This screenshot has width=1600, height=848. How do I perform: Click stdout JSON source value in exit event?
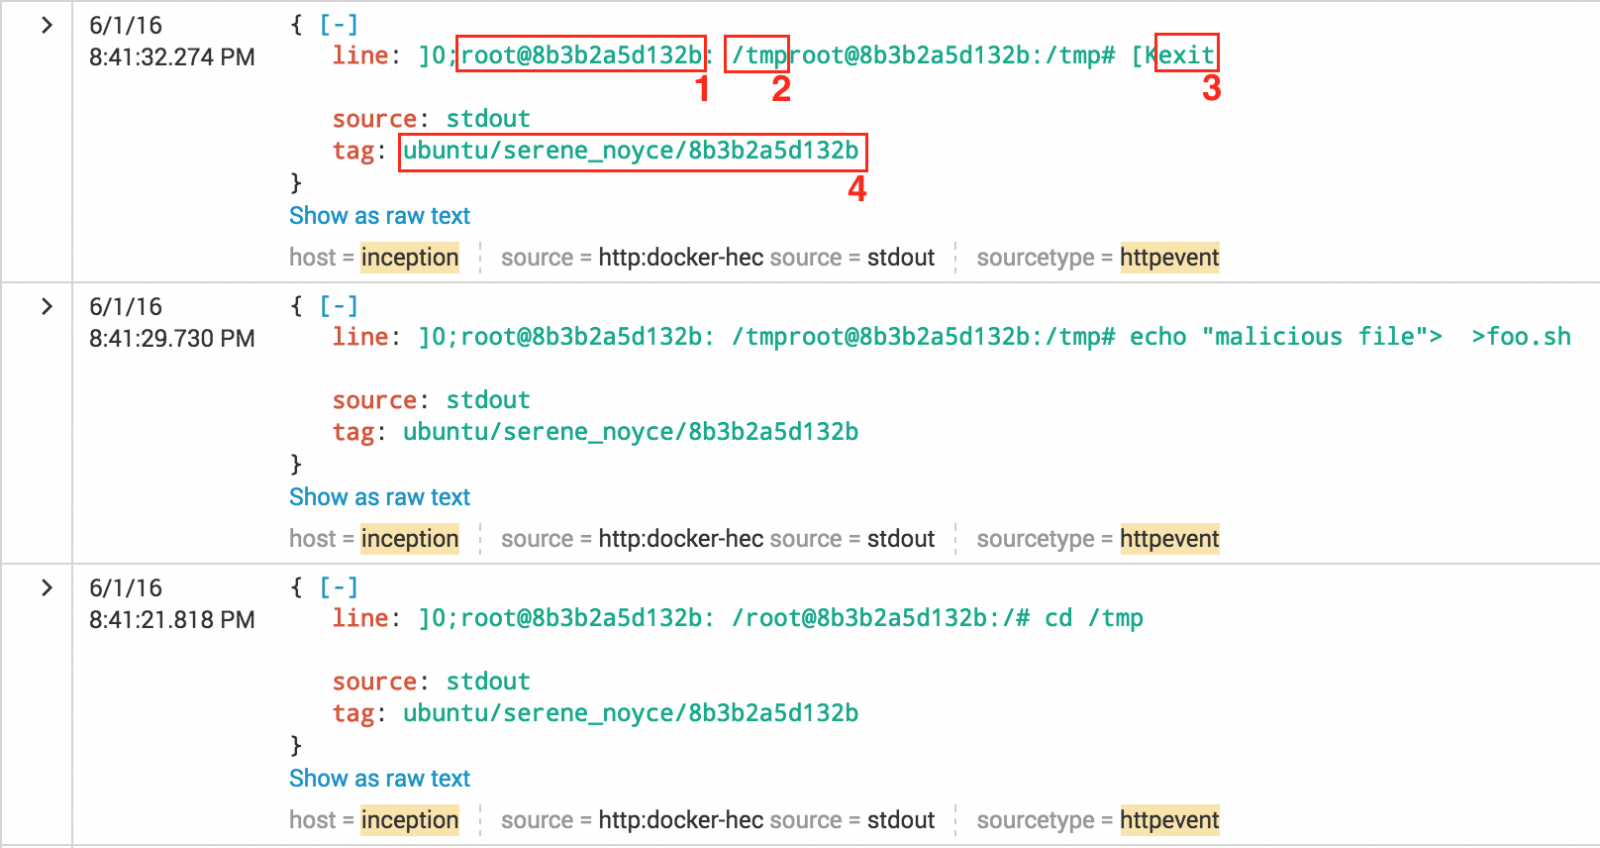(488, 119)
